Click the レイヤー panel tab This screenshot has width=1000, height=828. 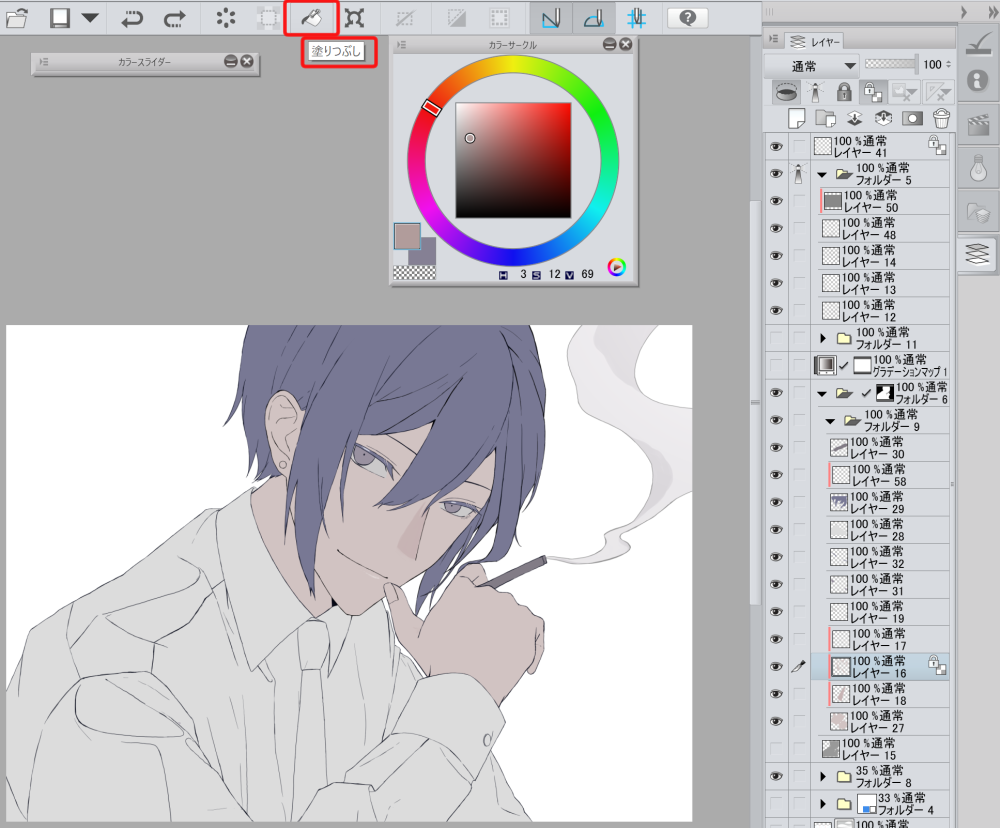[815, 41]
